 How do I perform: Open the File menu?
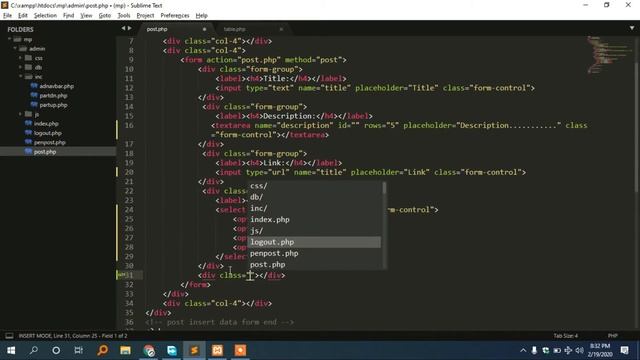(x=7, y=16)
